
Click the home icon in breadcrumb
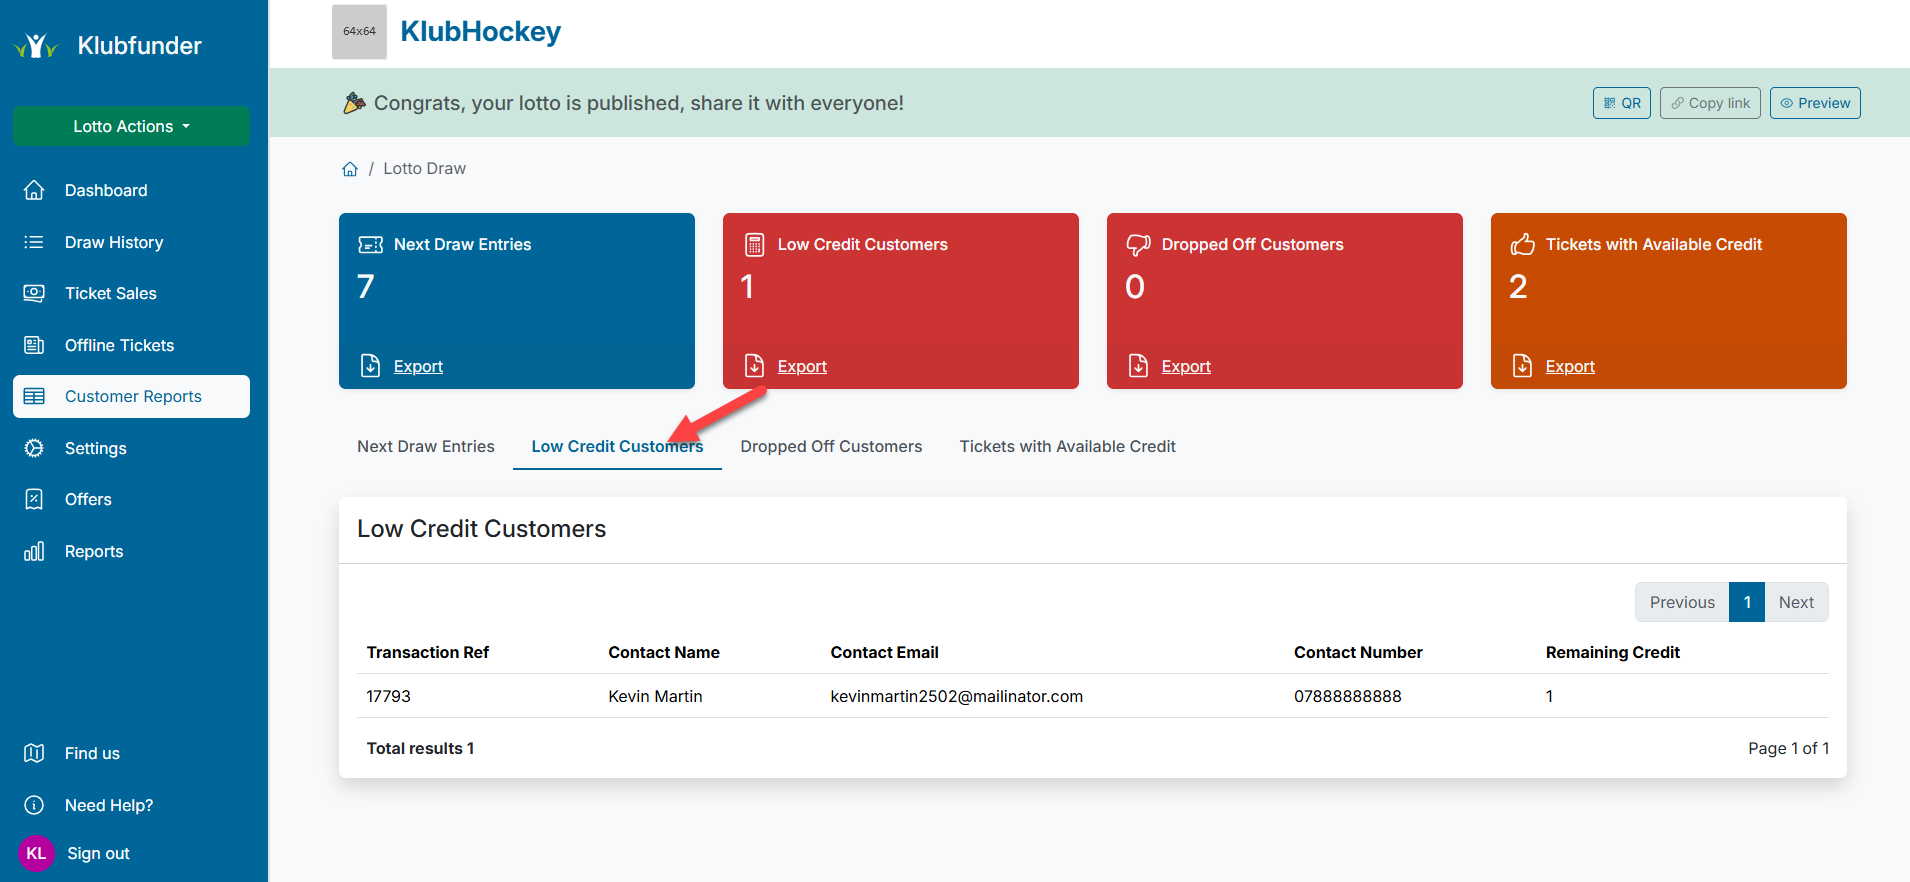350,169
